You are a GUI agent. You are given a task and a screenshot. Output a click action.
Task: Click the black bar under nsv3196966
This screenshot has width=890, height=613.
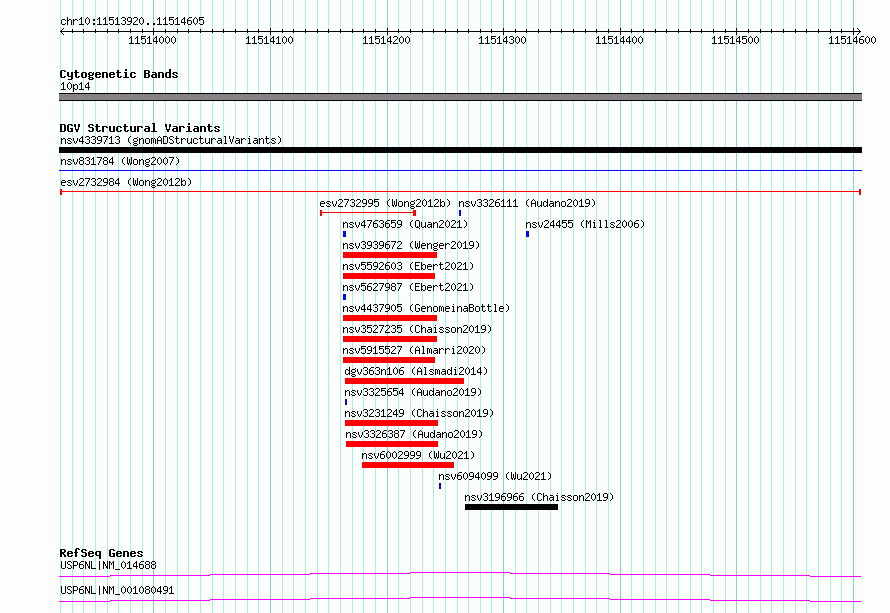coord(511,507)
